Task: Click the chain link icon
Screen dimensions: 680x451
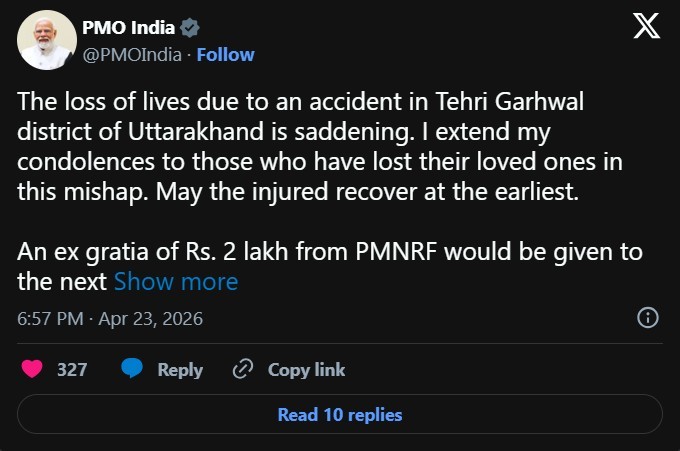Action: coord(241,369)
